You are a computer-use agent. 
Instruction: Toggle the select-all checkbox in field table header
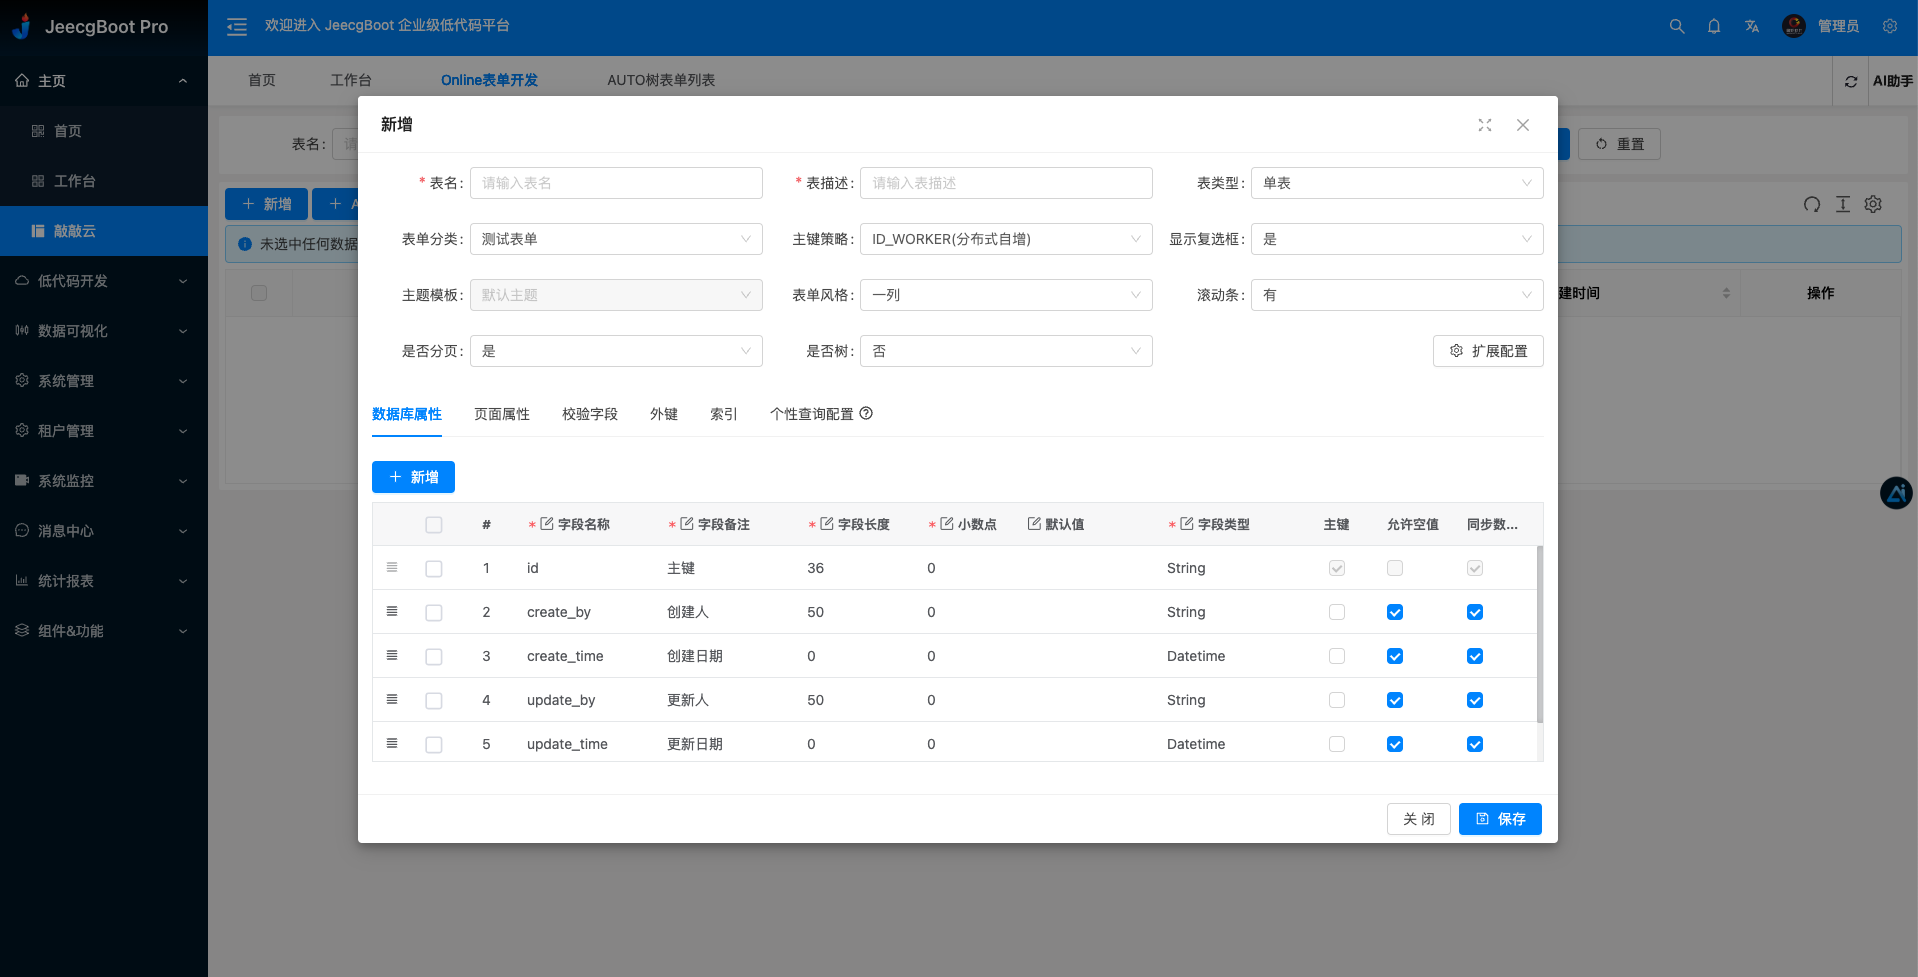(x=433, y=525)
